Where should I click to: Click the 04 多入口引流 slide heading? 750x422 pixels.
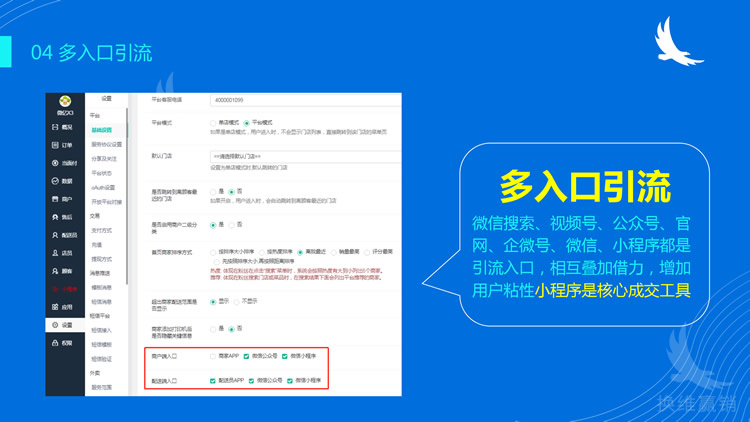[91, 53]
